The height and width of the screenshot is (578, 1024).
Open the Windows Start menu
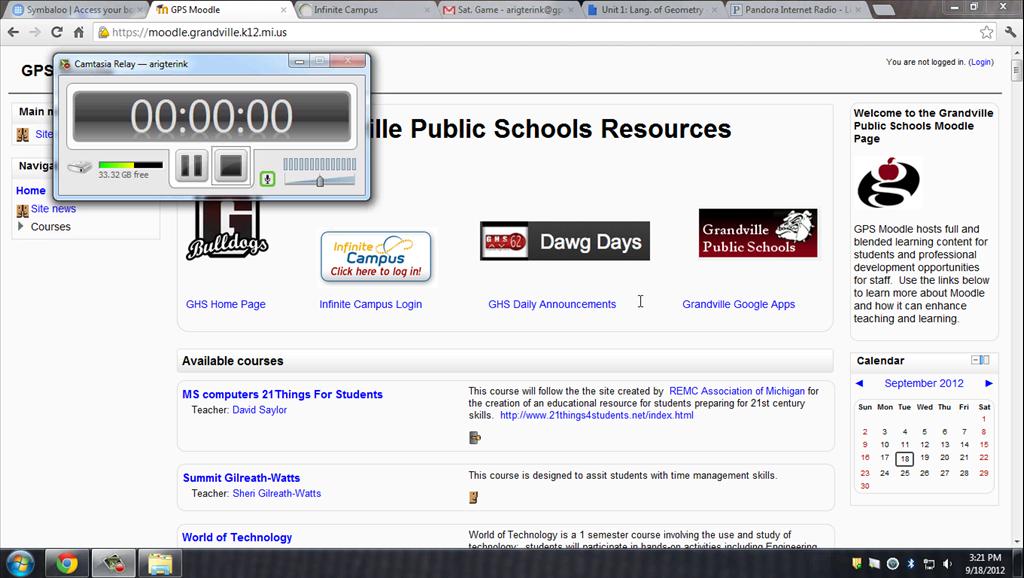(20, 563)
